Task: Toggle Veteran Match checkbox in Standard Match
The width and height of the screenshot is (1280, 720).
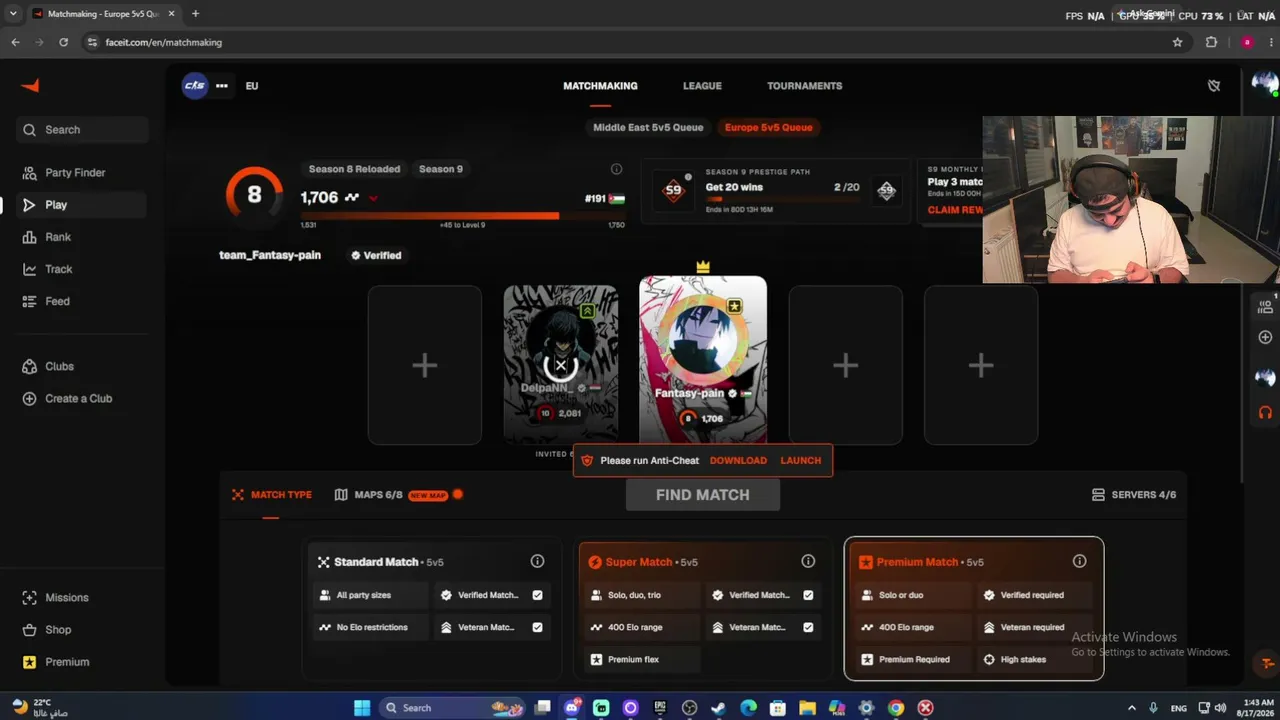Action: (x=537, y=628)
